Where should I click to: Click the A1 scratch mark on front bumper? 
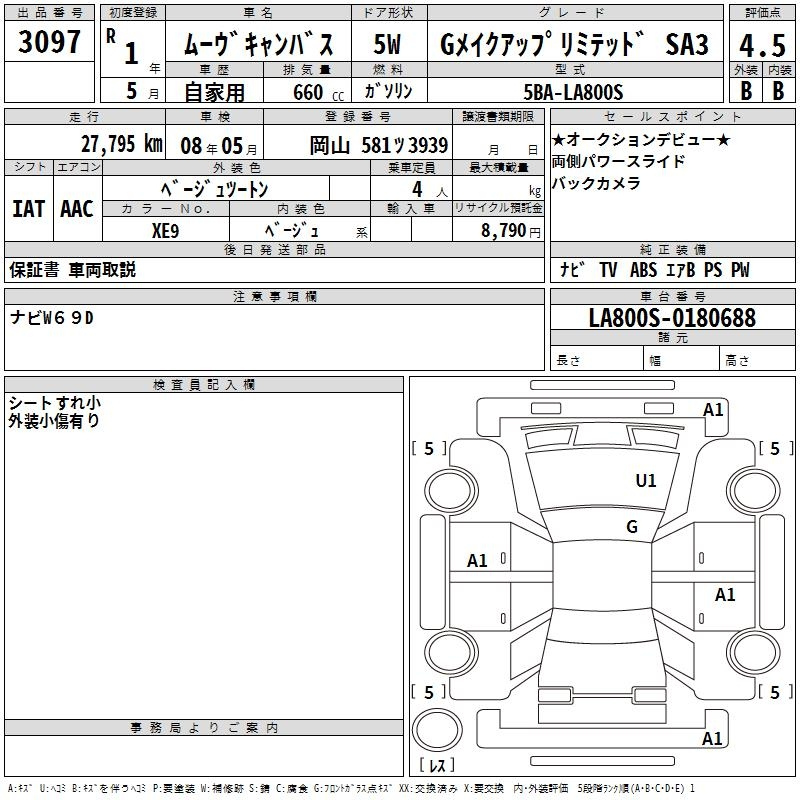712,409
